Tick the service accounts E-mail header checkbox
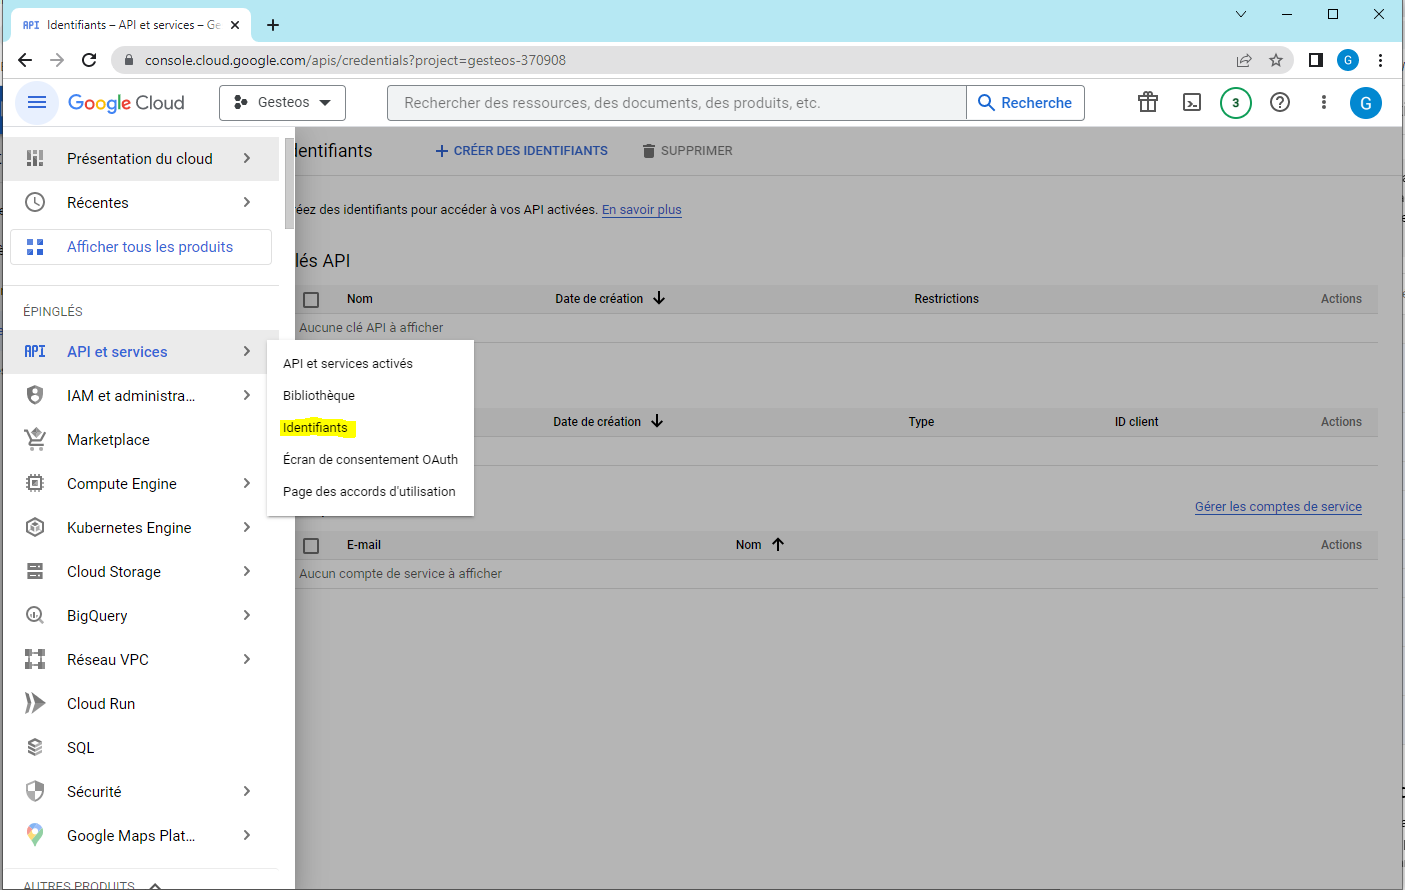 click(311, 546)
